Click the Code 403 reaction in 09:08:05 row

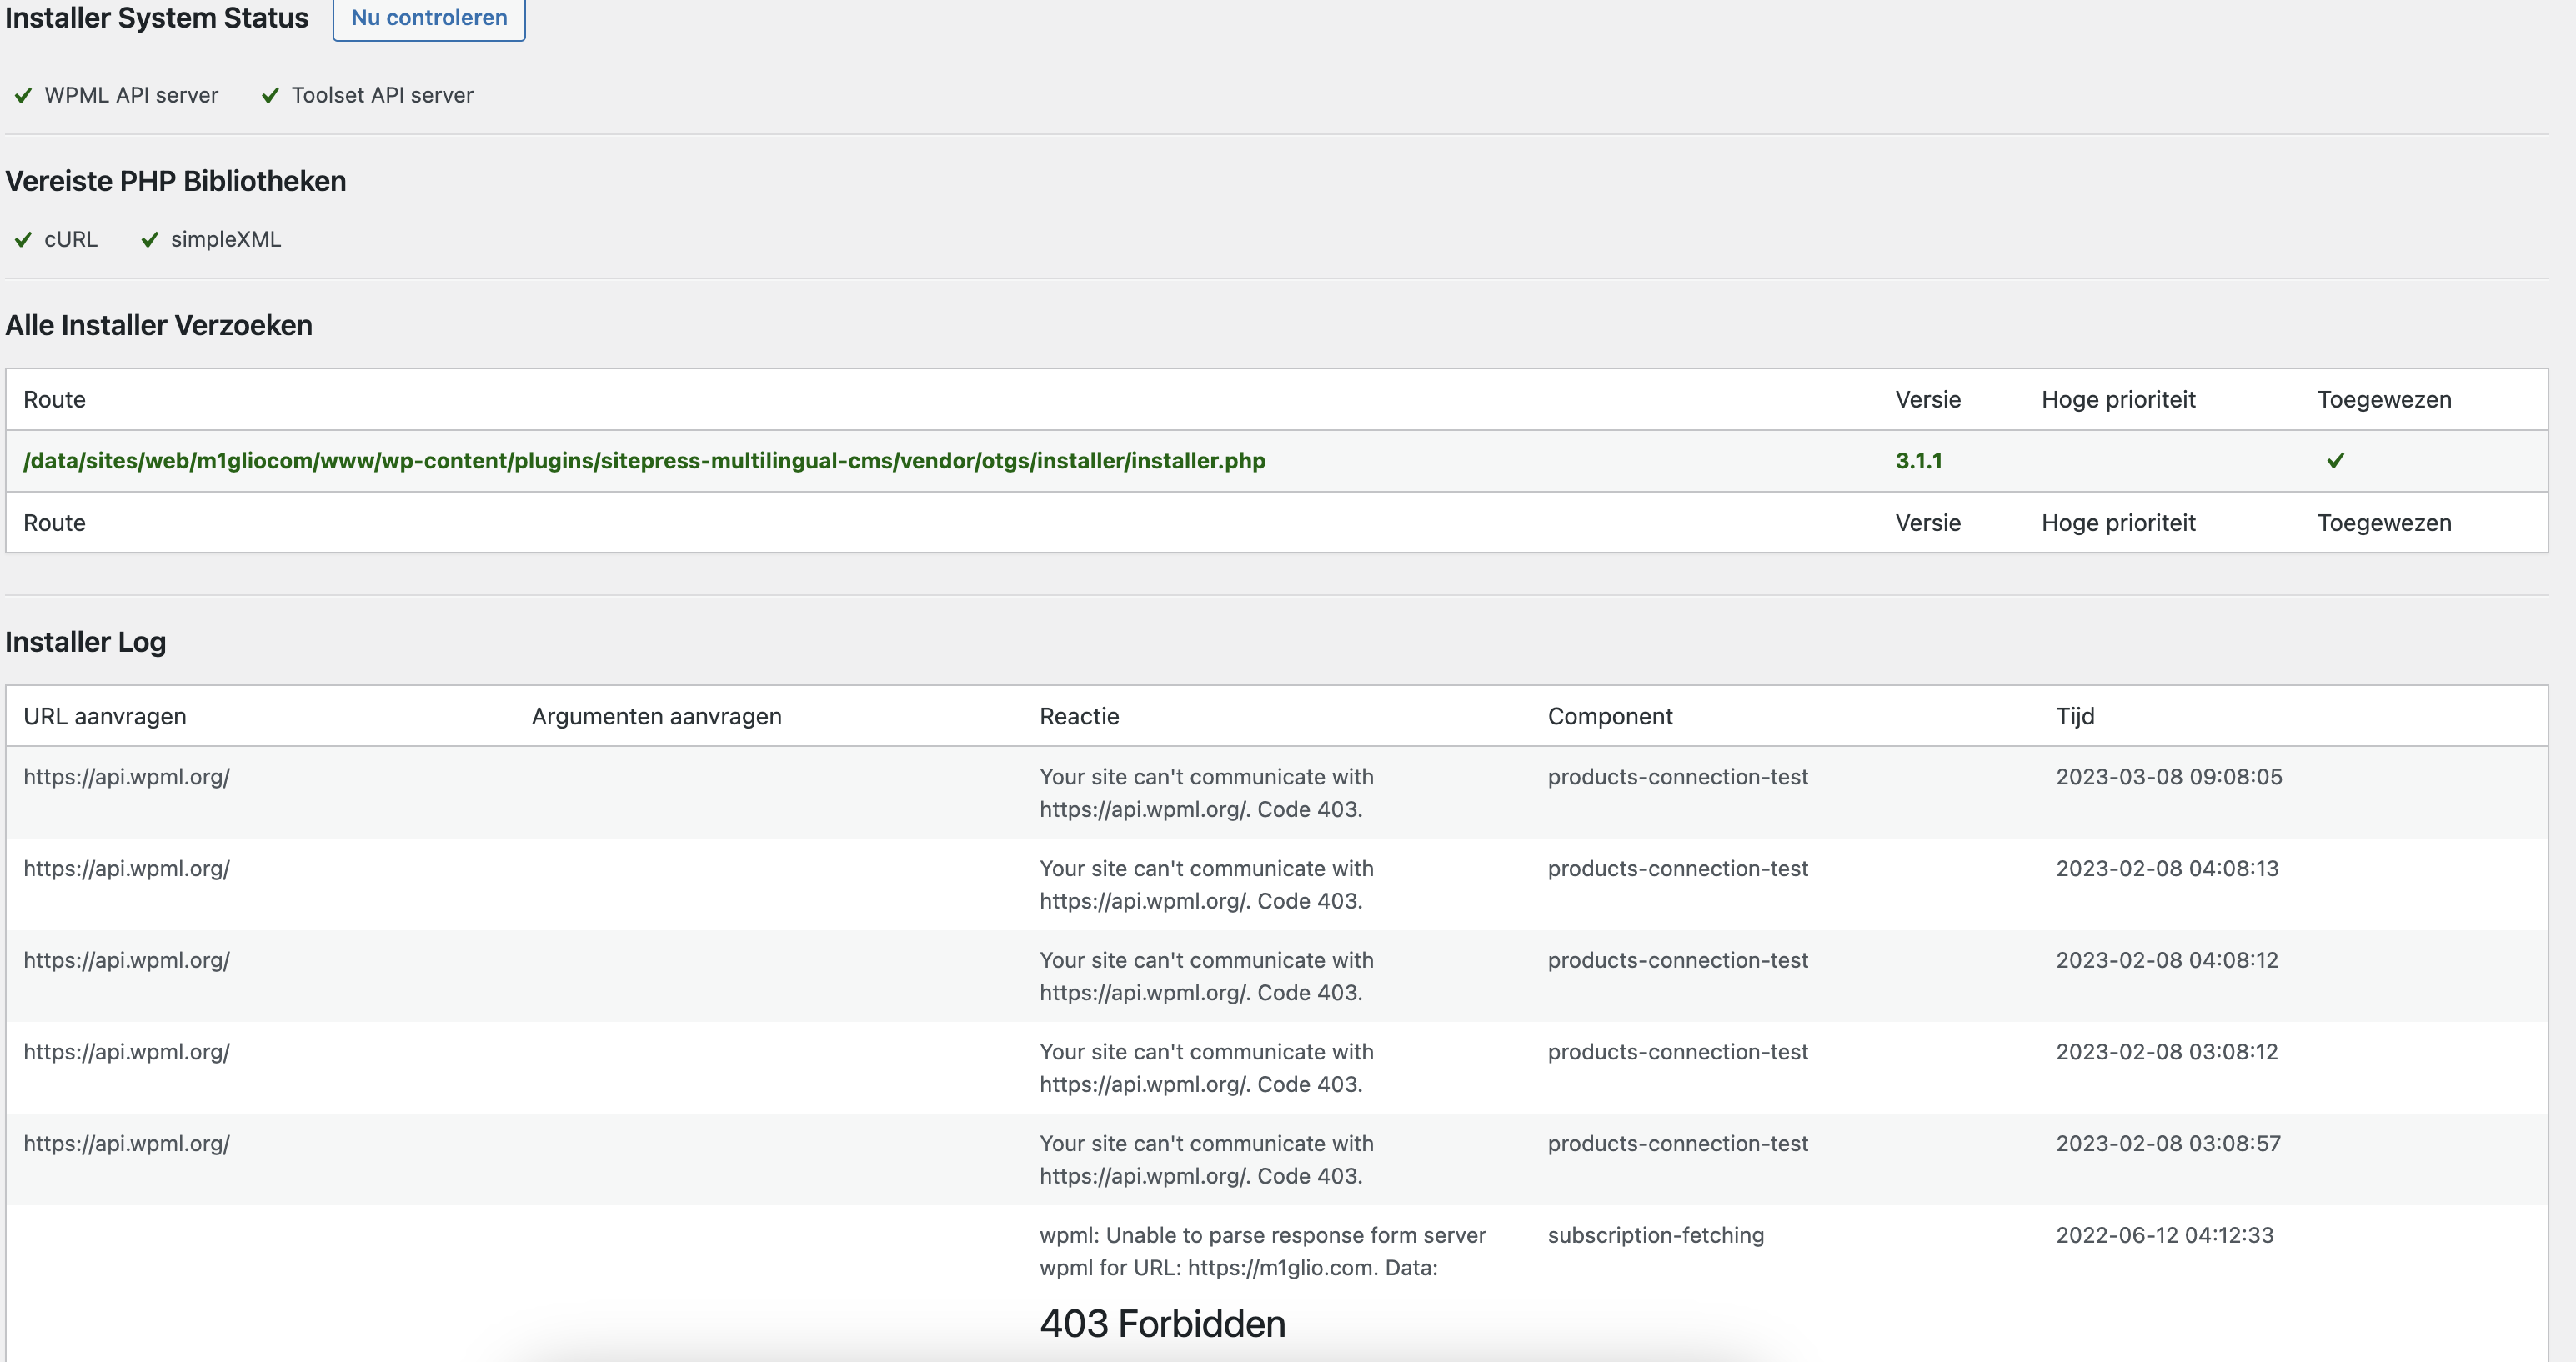(1207, 794)
